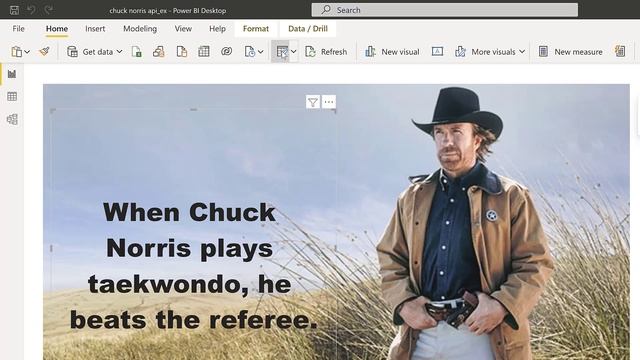Image resolution: width=640 pixels, height=360 pixels.
Task: Click the Quick measure icon
Action: click(620, 51)
